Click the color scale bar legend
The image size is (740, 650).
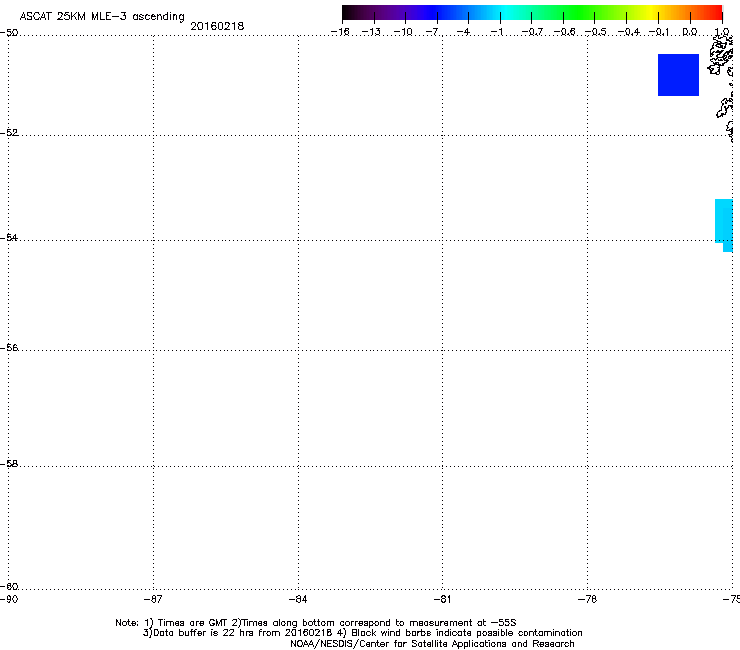[532, 12]
